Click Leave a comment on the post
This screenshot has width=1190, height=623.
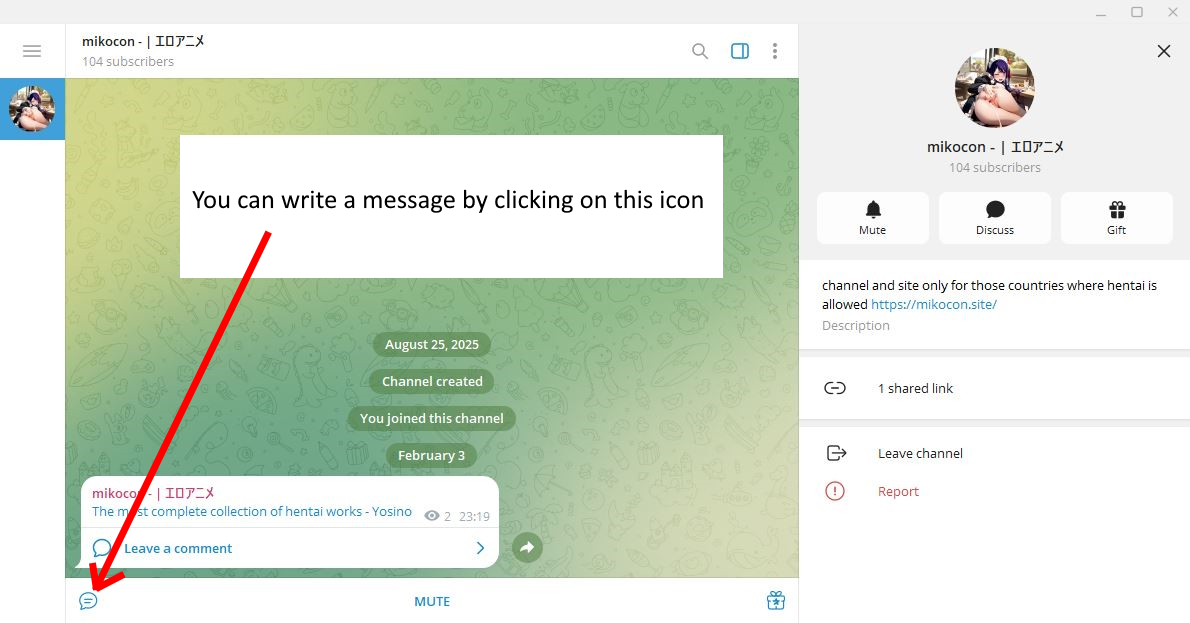coord(177,548)
